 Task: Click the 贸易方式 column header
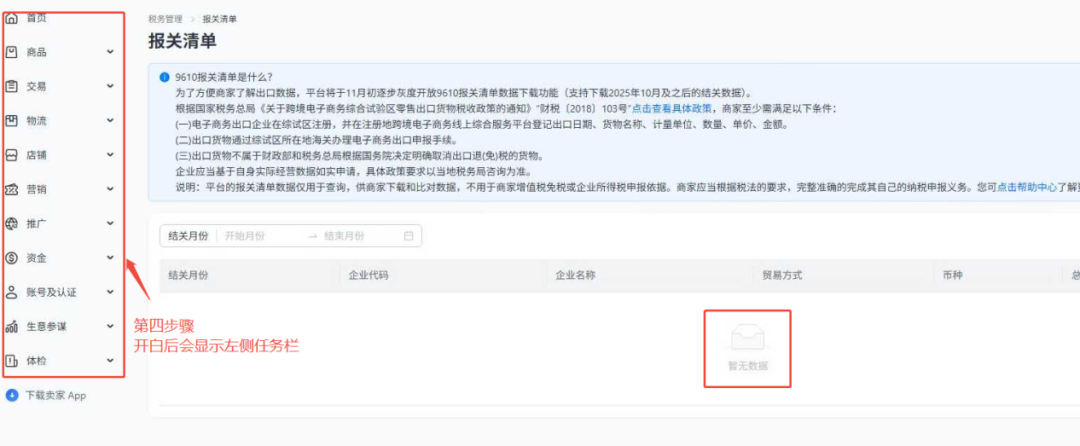(x=782, y=275)
